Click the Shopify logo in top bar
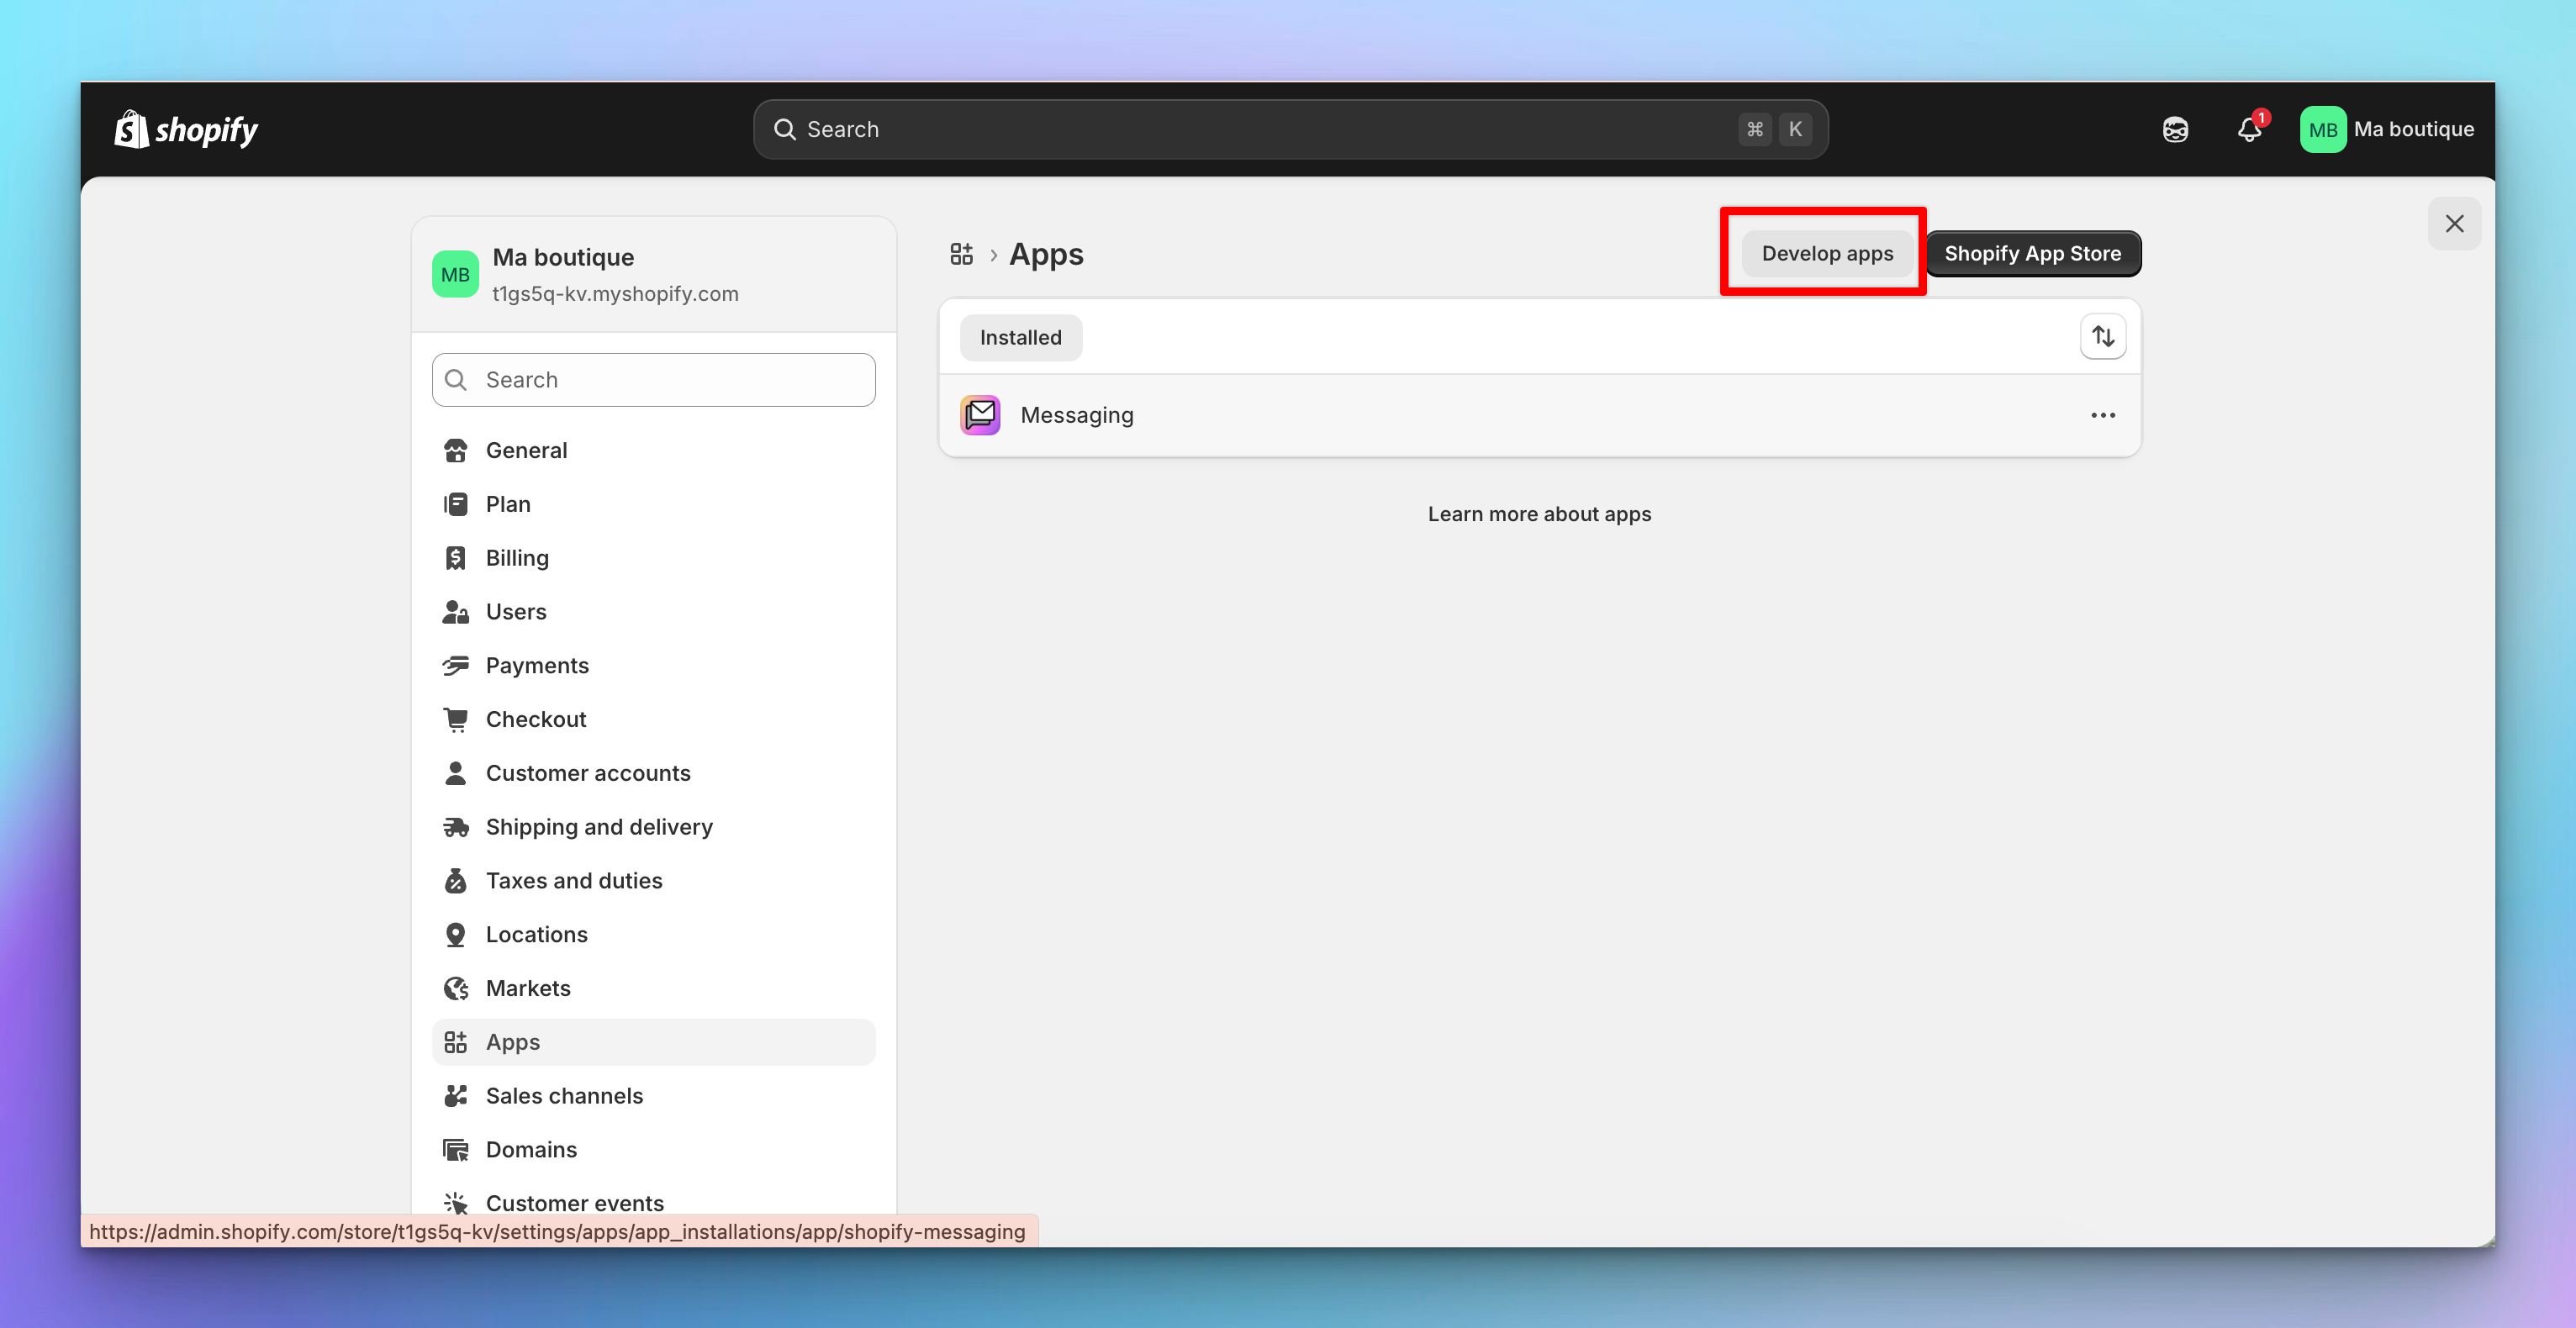 point(186,129)
